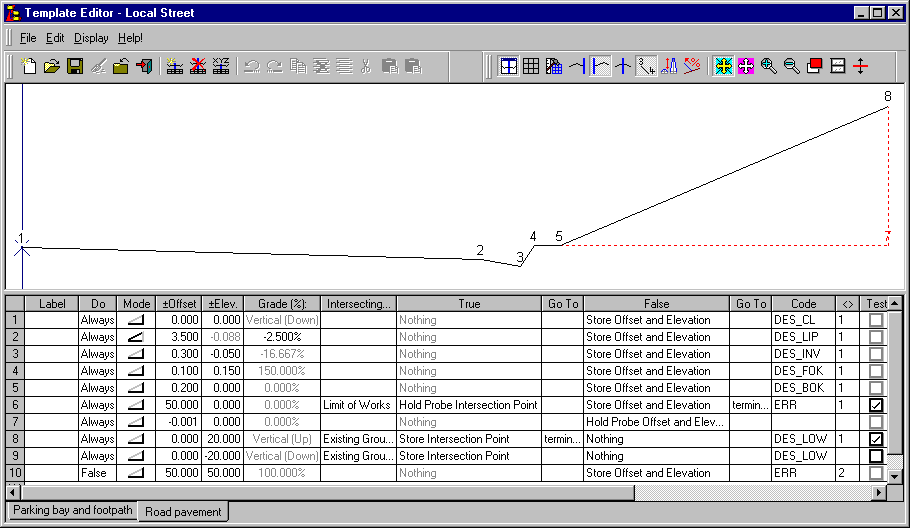The image size is (910, 528).
Task: Open the File menu
Action: point(28,38)
